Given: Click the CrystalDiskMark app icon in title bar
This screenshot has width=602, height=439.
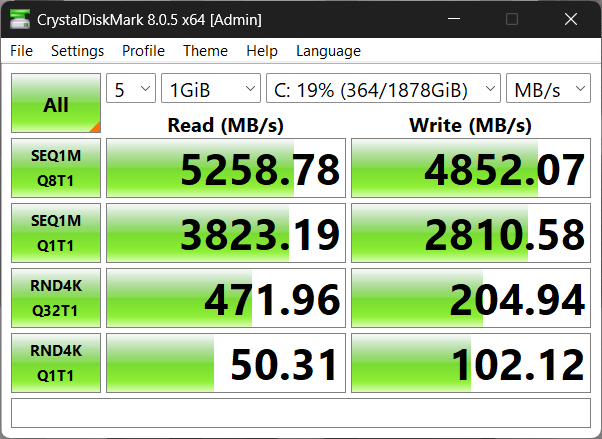Looking at the screenshot, I should [x=20, y=19].
